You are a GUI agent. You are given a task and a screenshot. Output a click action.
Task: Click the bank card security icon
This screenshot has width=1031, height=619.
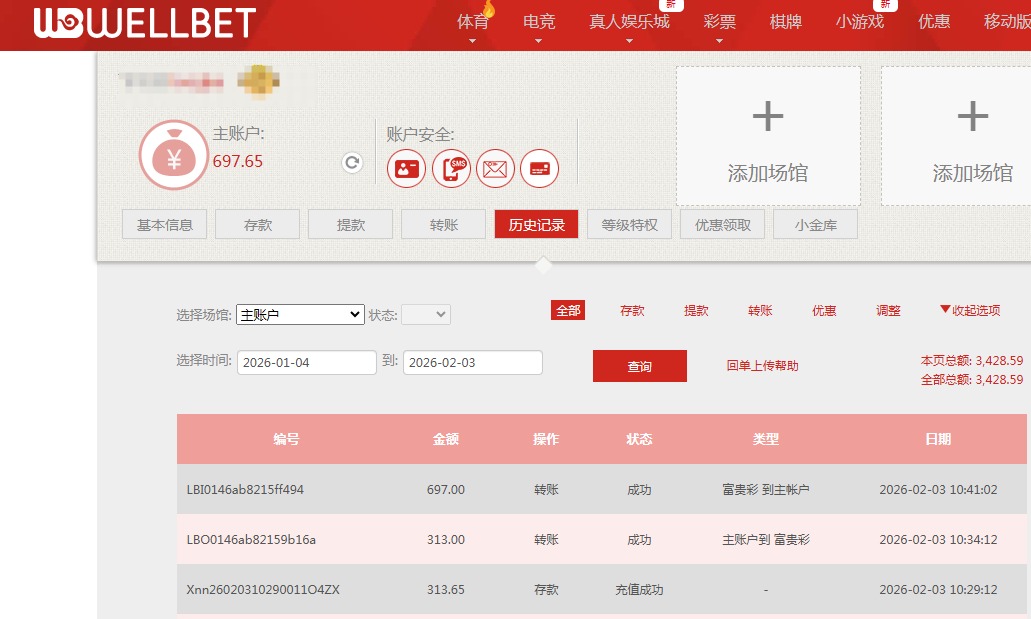tap(539, 168)
